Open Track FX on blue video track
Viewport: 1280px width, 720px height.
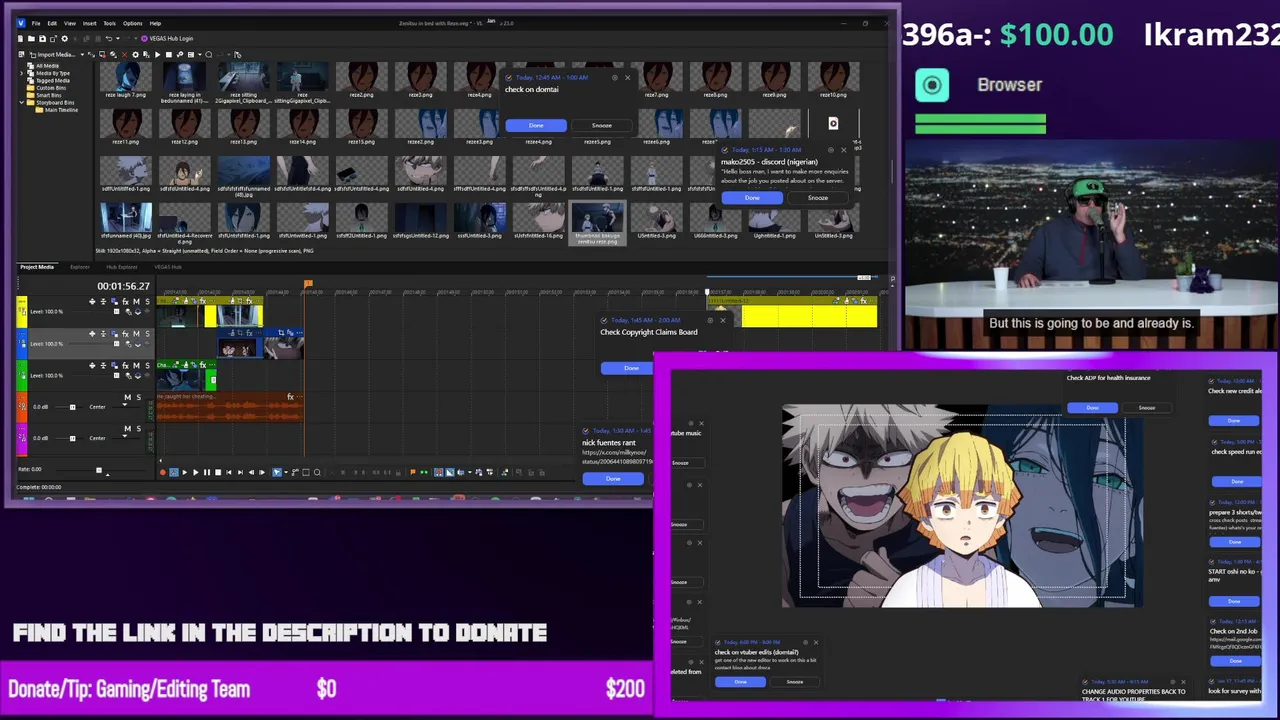tap(125, 334)
